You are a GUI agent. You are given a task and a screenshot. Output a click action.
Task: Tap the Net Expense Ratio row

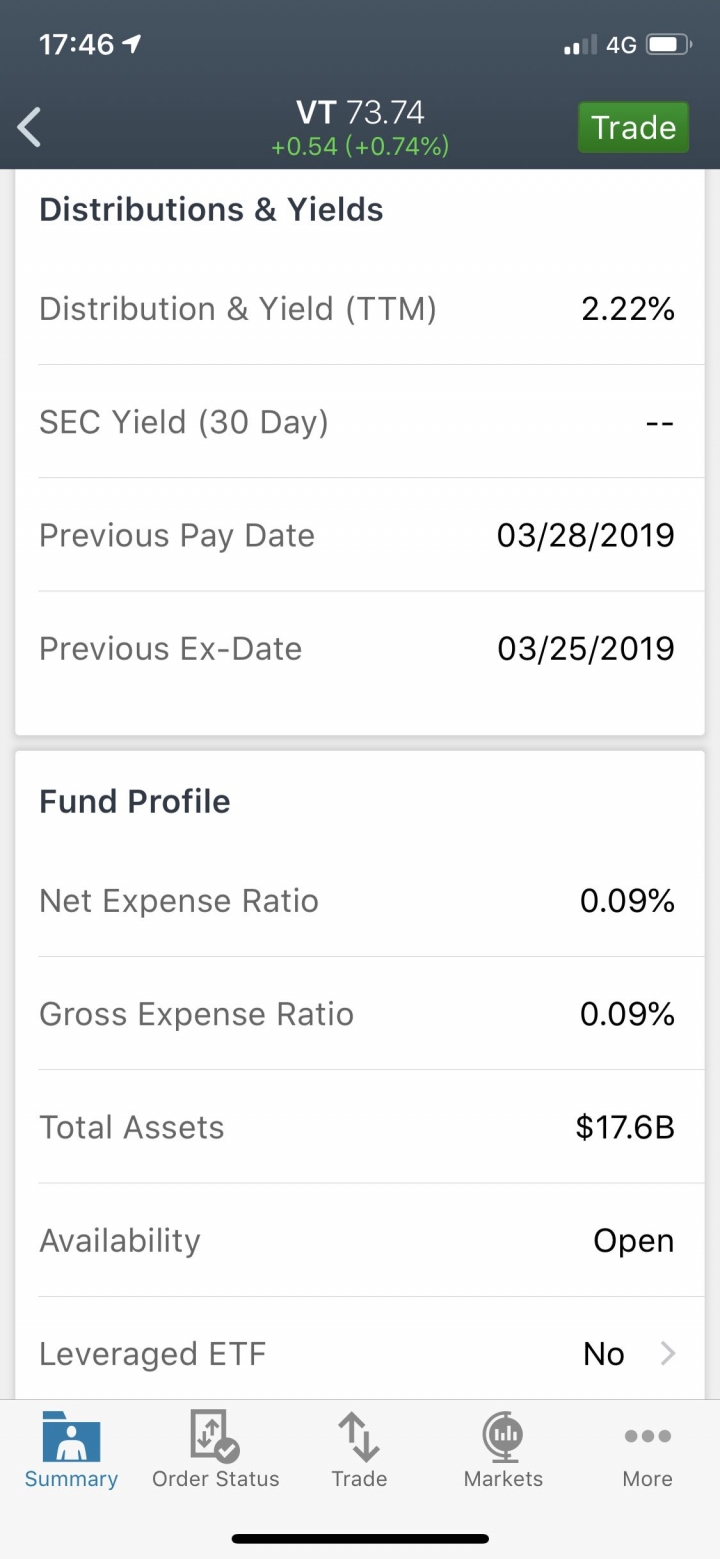pos(359,901)
